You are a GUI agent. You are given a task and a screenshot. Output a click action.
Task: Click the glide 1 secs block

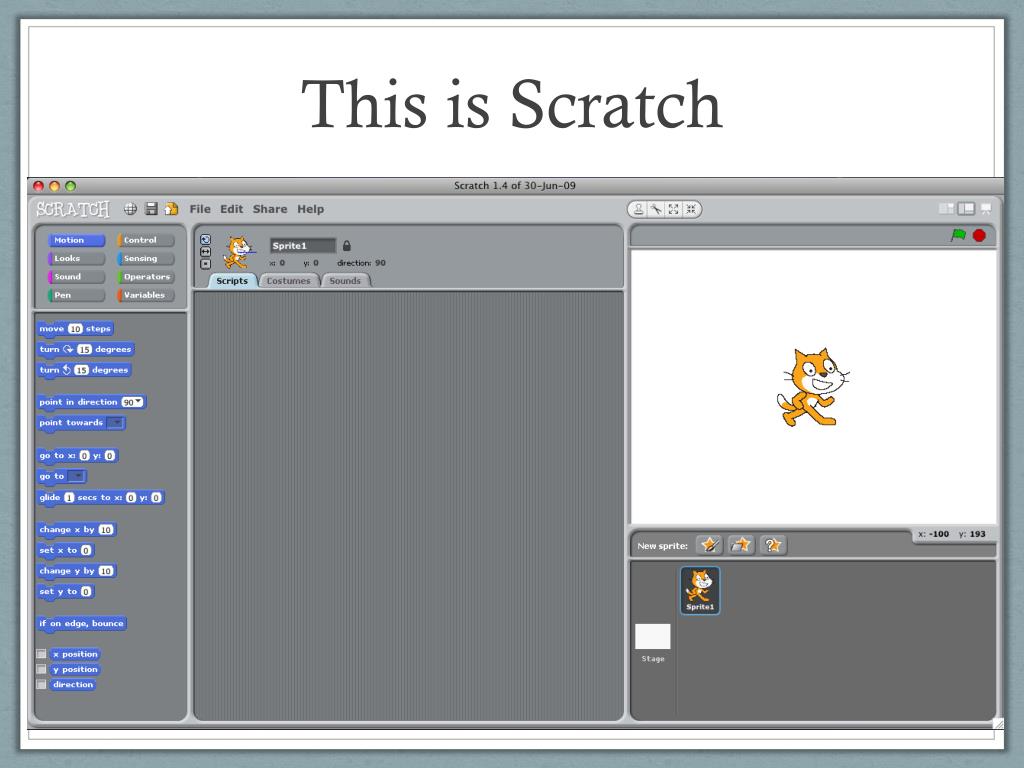tap(101, 498)
